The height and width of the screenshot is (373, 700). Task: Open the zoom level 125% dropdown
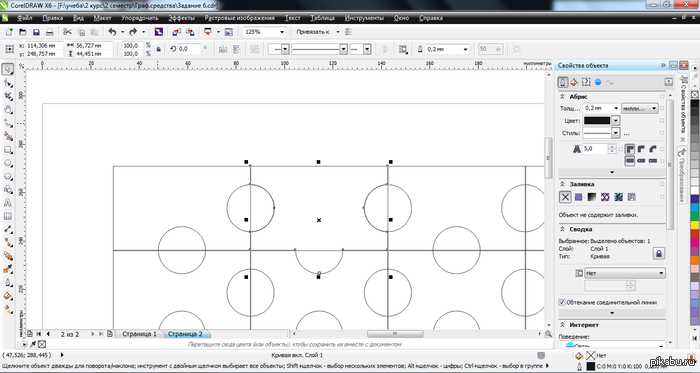point(282,32)
